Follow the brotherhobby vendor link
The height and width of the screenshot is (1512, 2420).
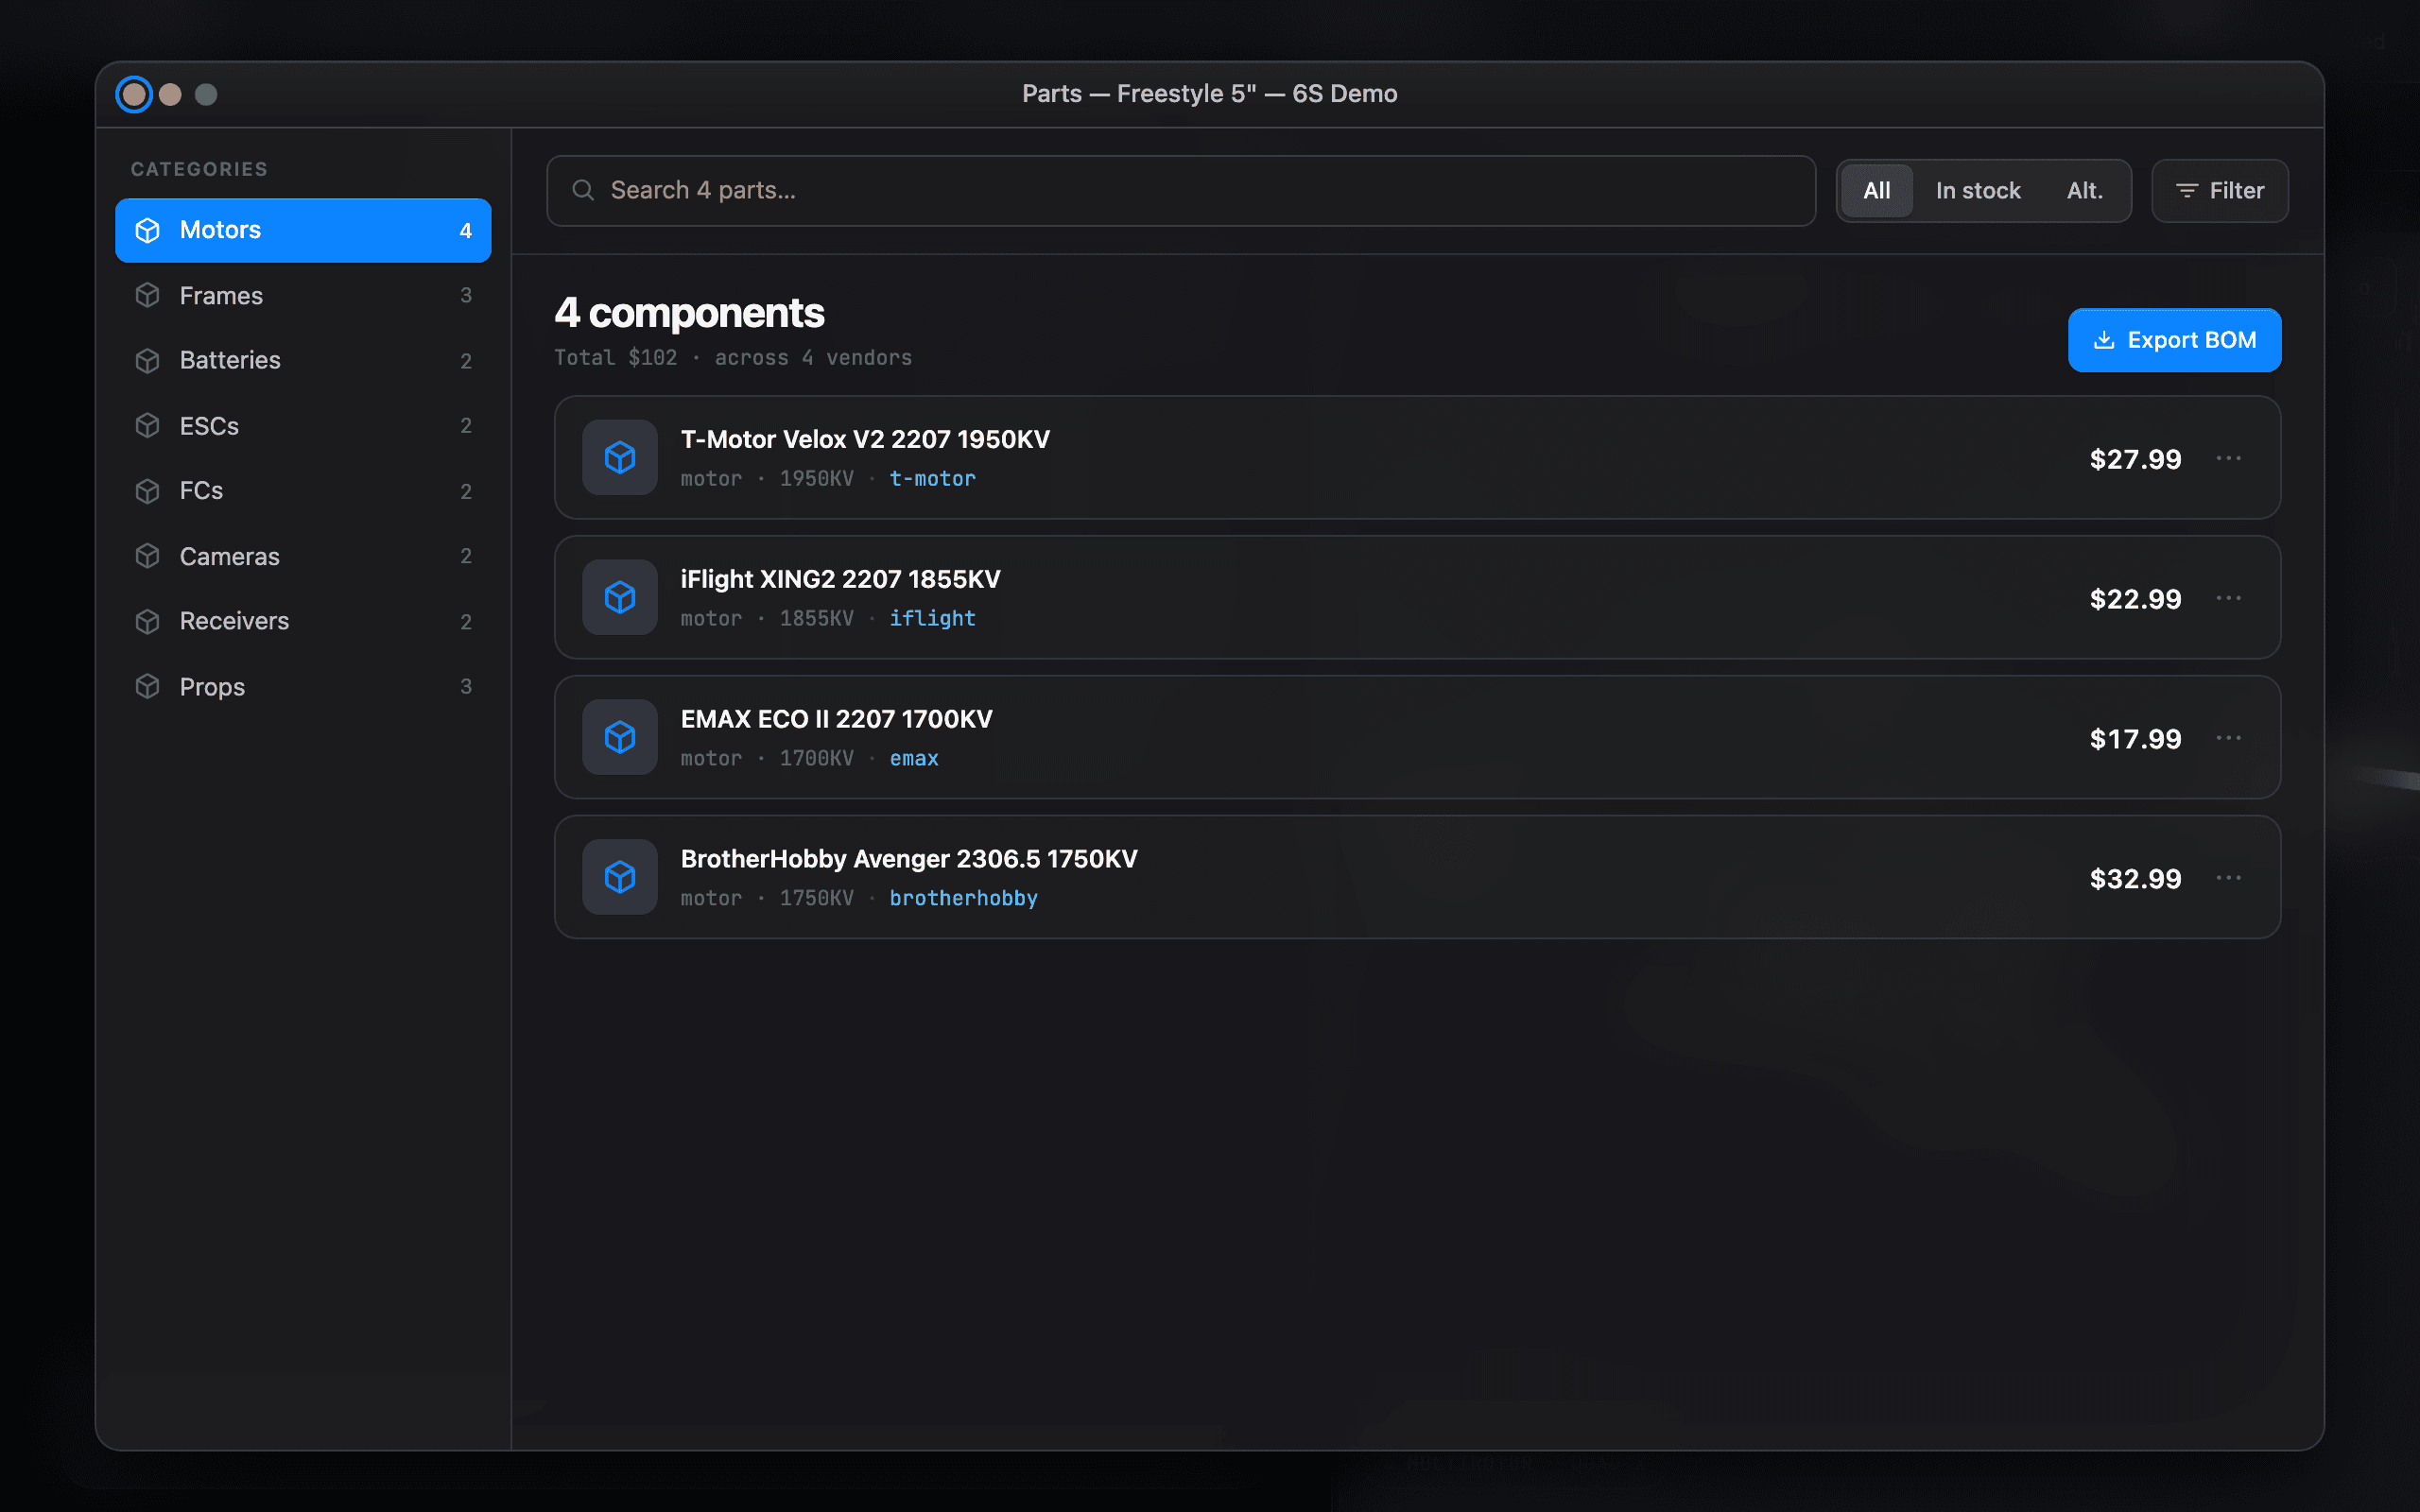(x=963, y=899)
